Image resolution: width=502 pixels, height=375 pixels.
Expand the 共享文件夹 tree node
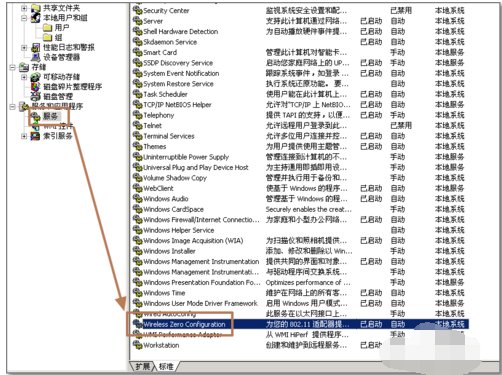click(x=24, y=8)
